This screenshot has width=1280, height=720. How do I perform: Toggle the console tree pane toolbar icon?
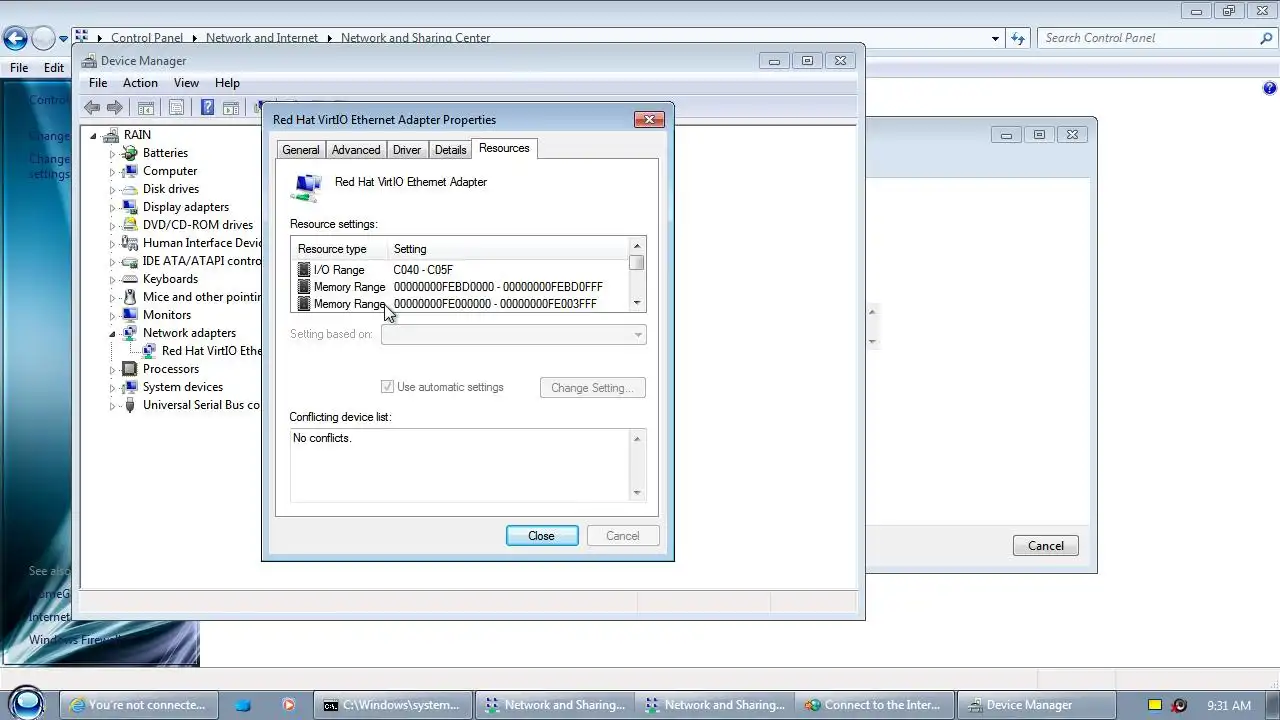point(146,108)
